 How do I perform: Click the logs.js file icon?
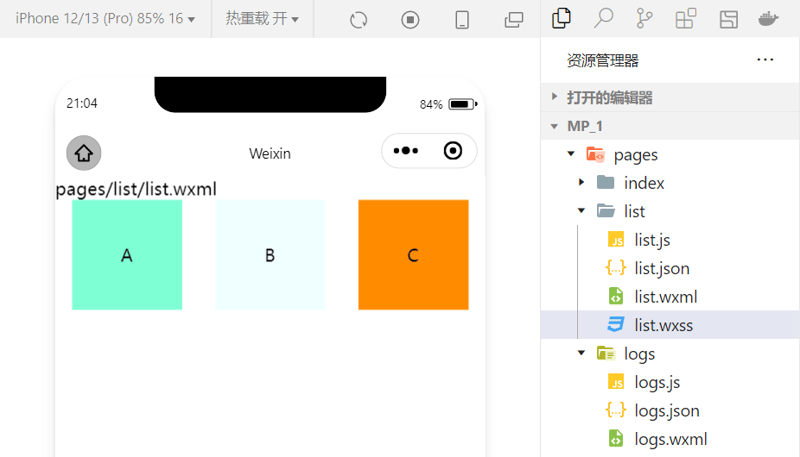(616, 382)
